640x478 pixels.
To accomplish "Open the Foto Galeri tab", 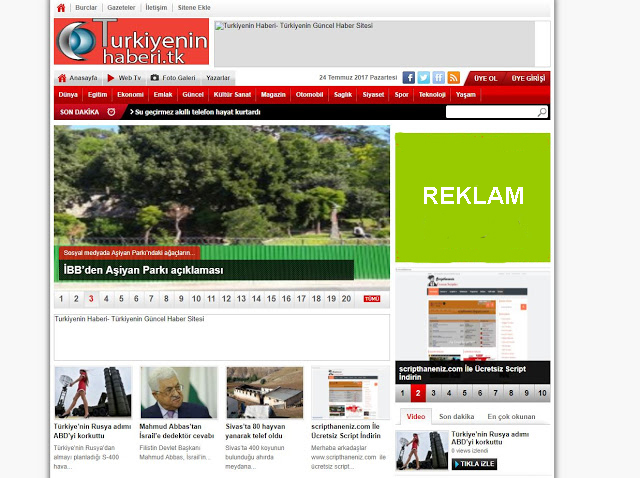I will tap(174, 78).
